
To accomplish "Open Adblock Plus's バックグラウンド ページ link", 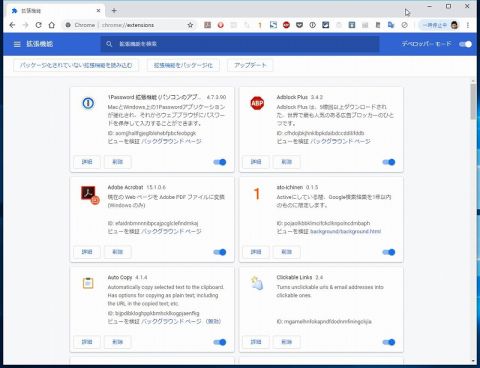I will point(341,141).
